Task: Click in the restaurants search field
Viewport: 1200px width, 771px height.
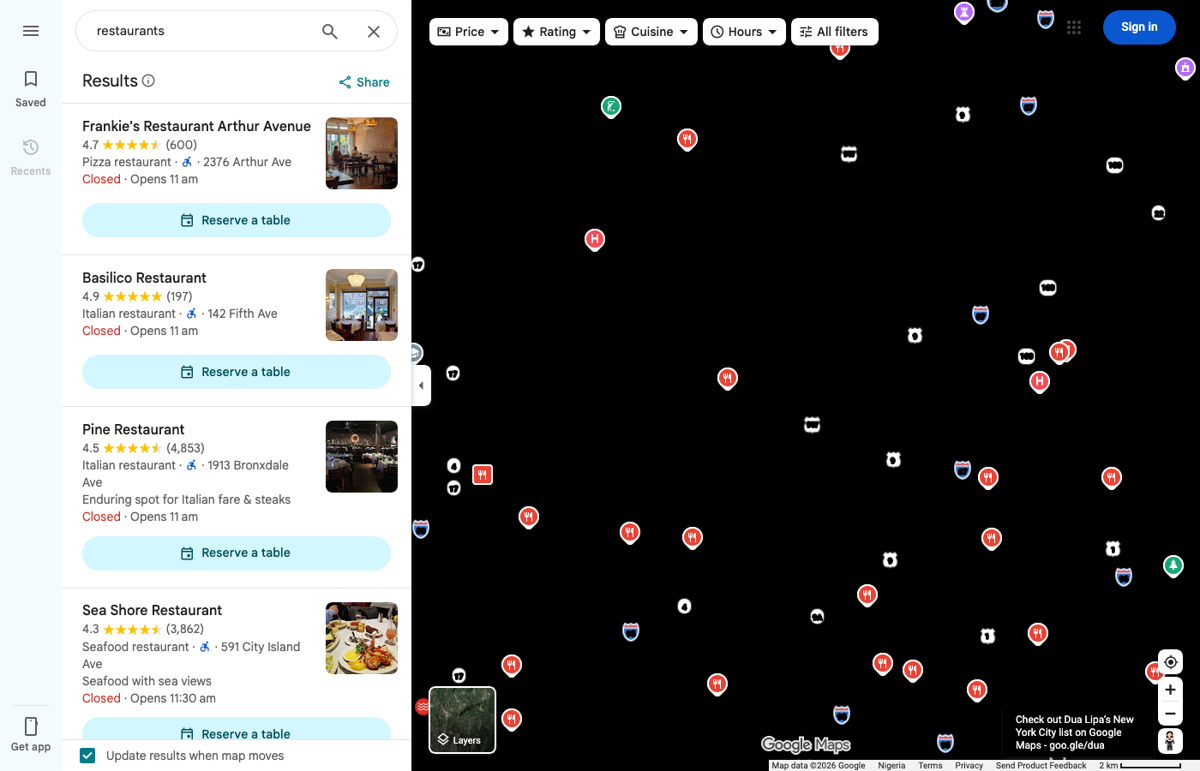Action: click(200, 31)
